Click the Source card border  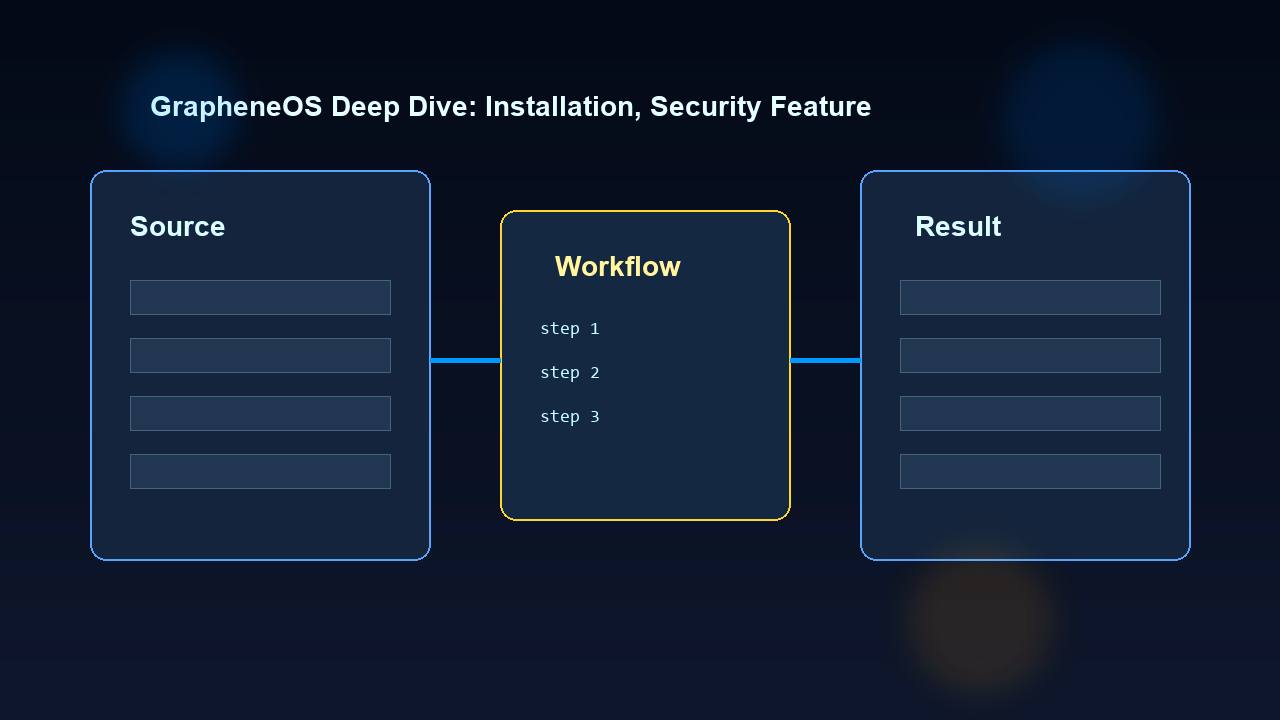[x=91, y=365]
